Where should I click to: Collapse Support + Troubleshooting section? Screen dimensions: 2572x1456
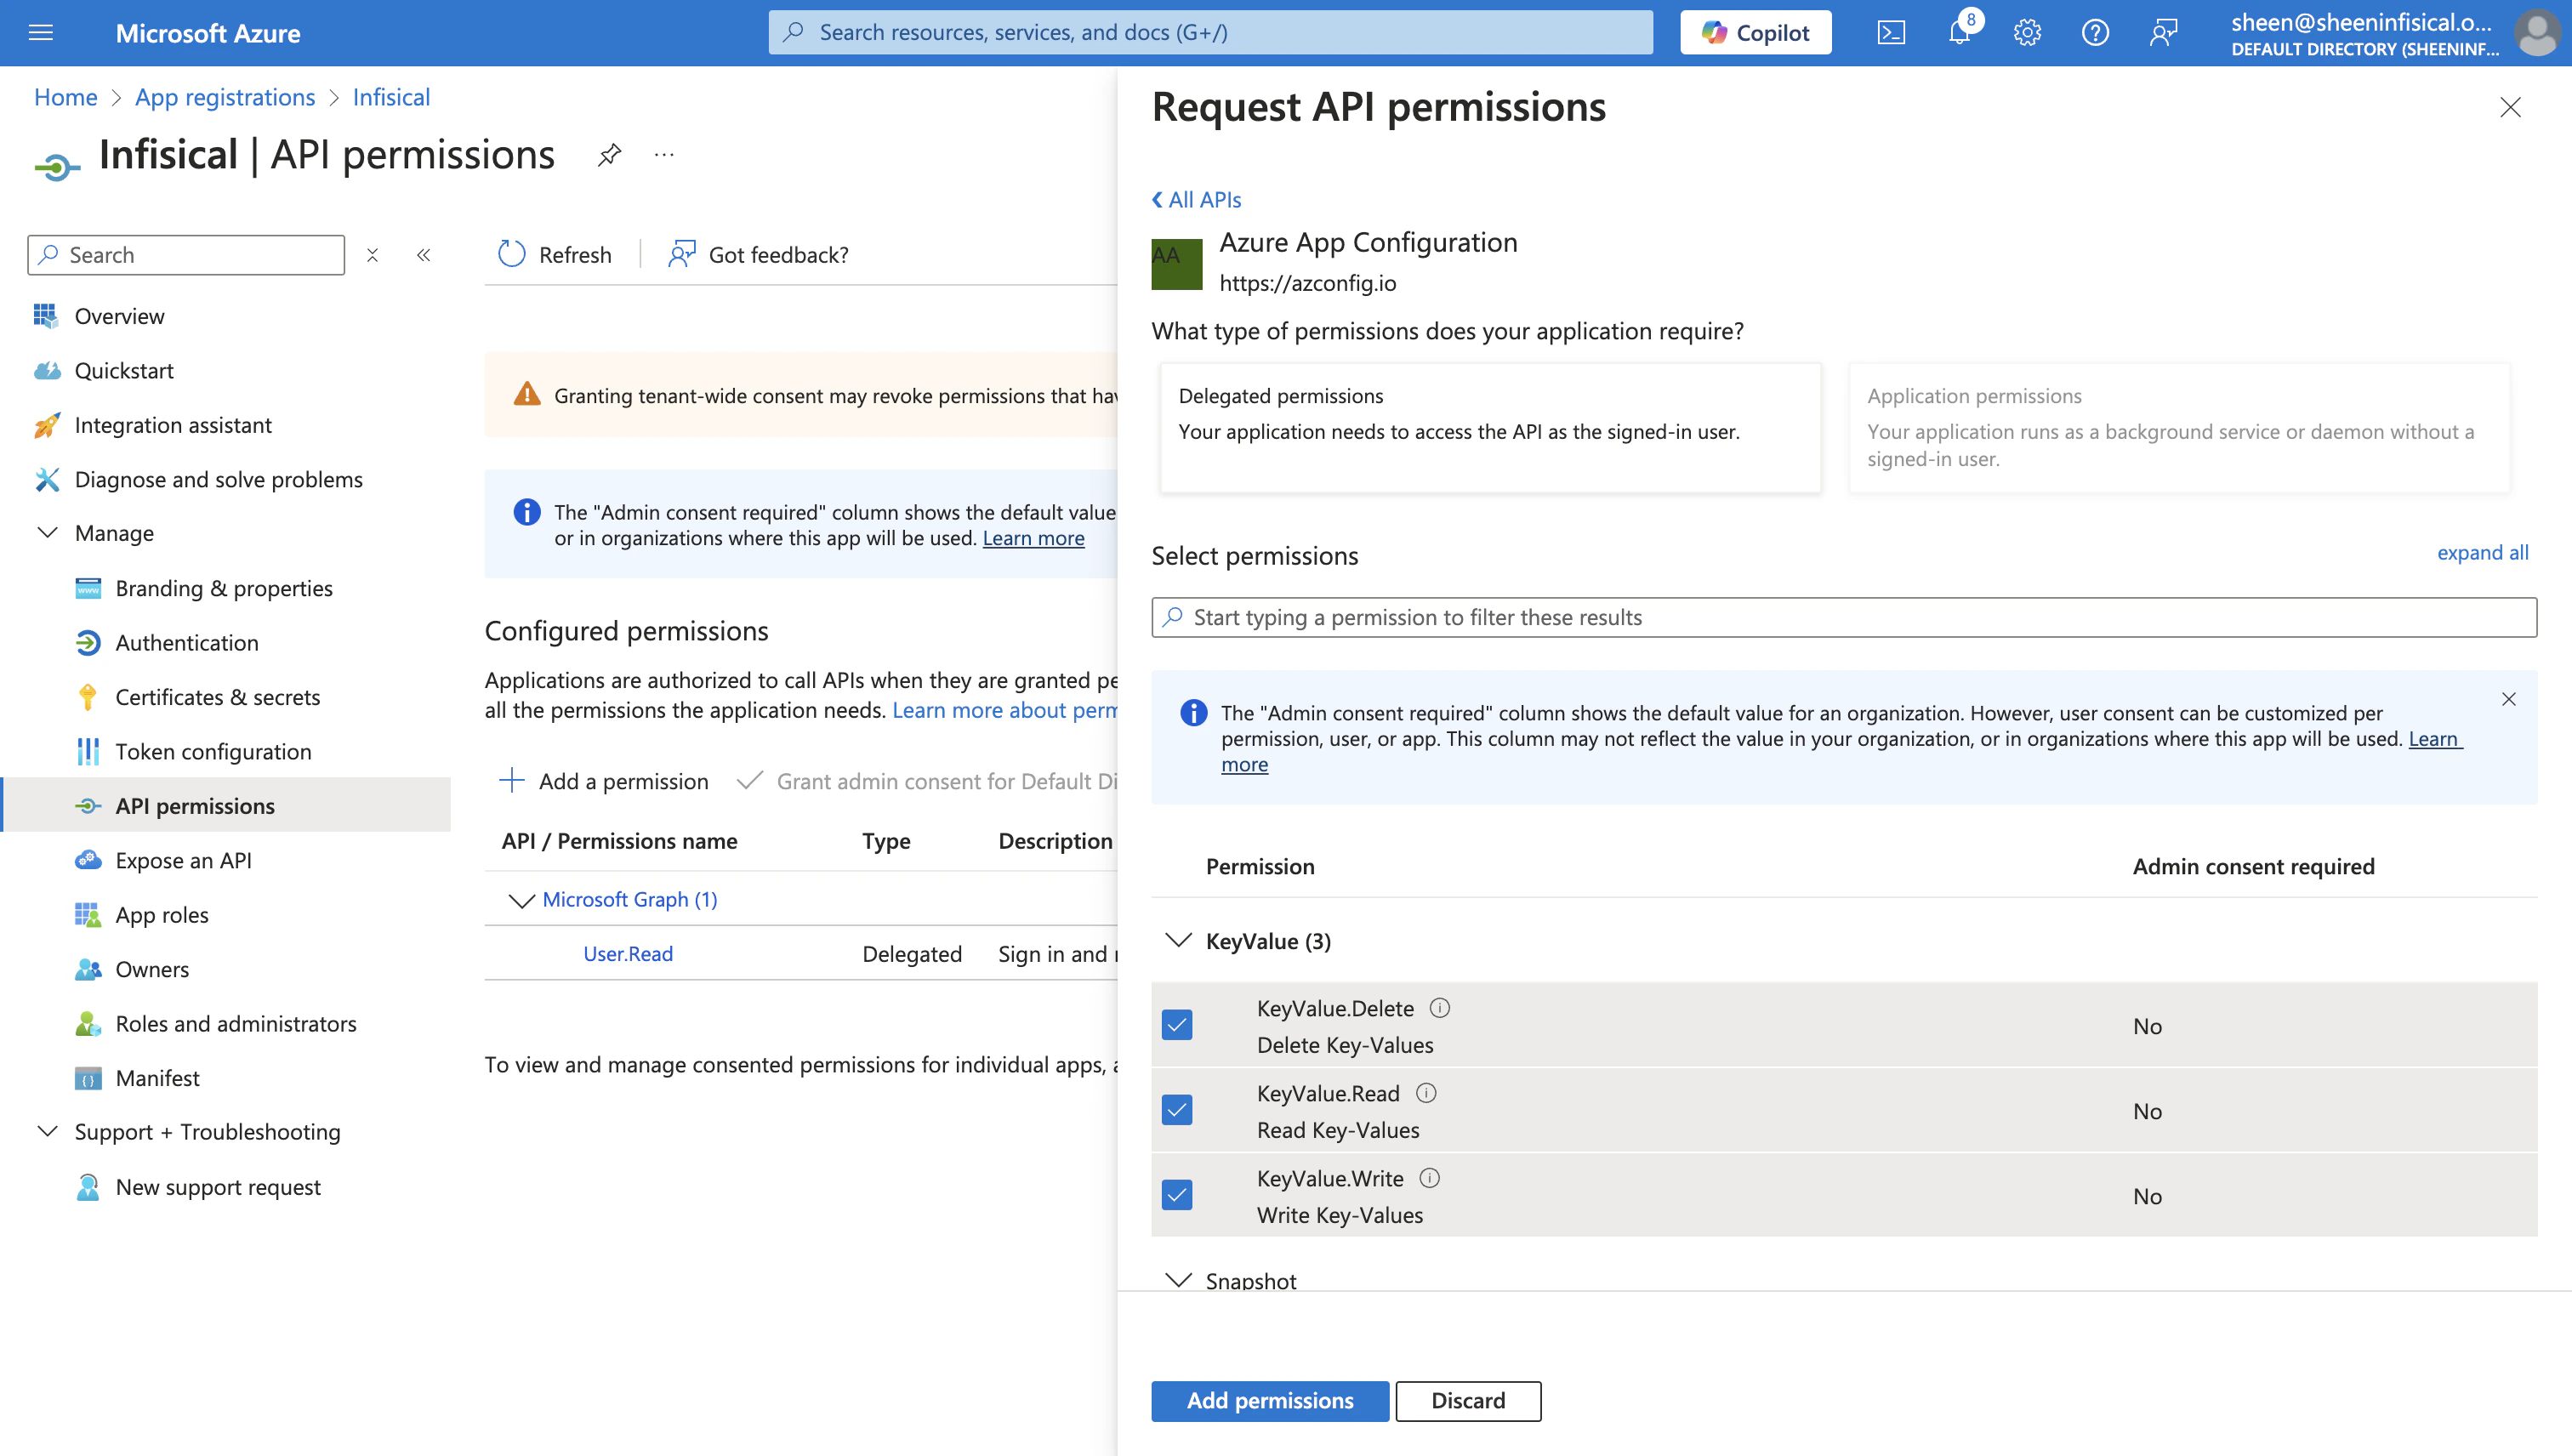tap(47, 1131)
